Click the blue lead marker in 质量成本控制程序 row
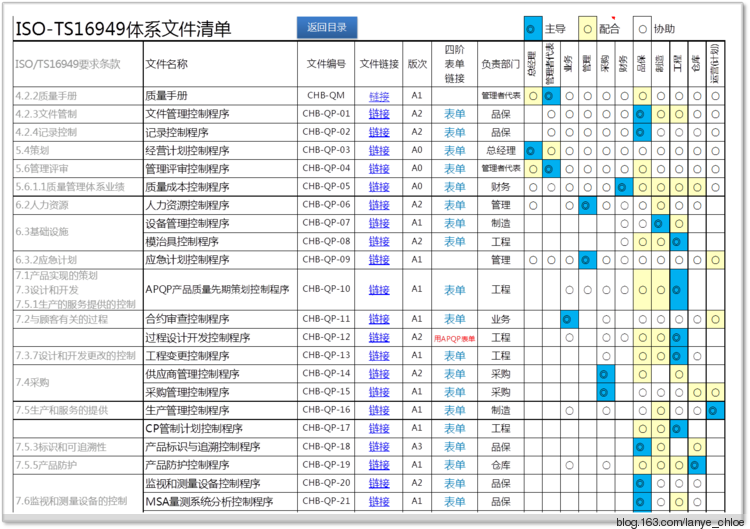Screen dimensions: 750x529 pyautogui.click(x=624, y=187)
